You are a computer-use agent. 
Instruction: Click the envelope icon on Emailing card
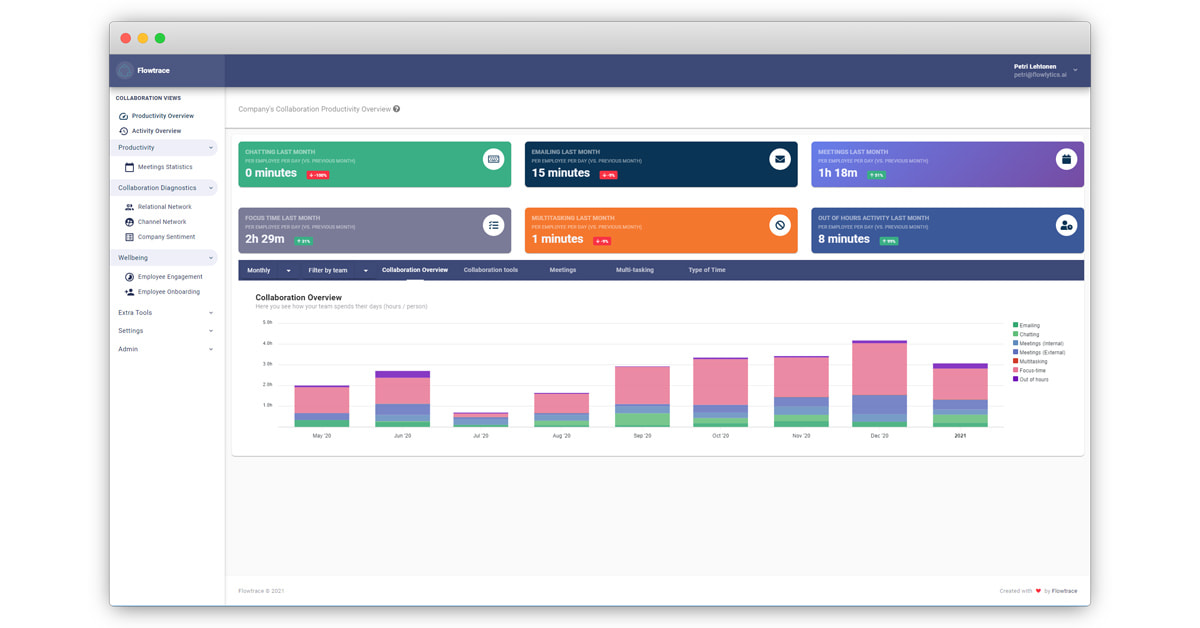click(782, 161)
